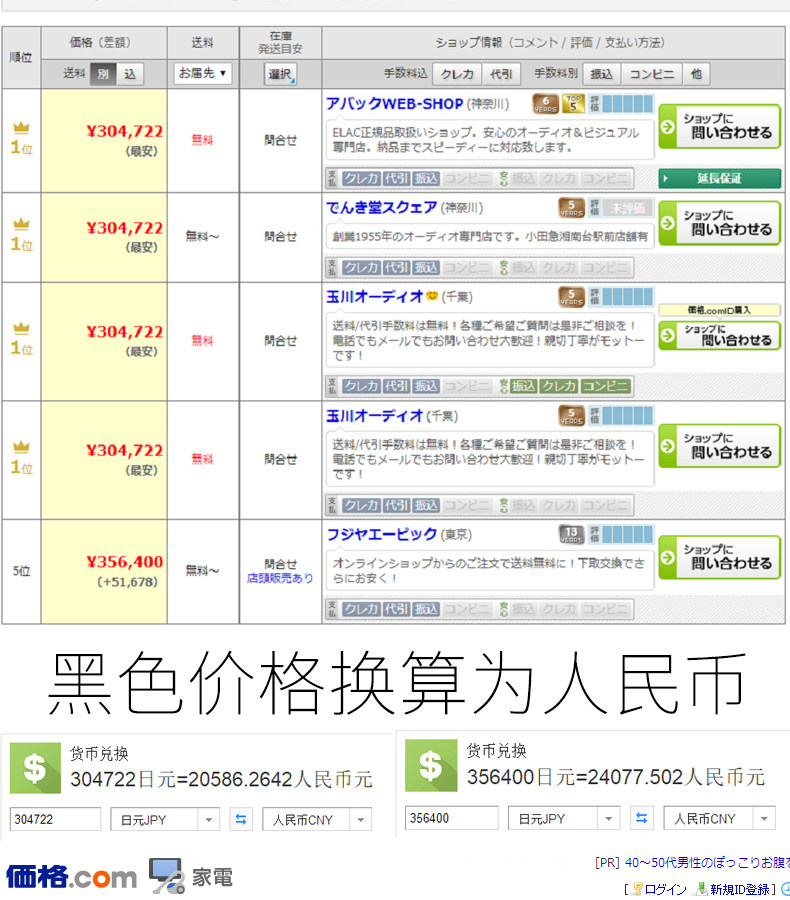The height and width of the screenshot is (900, 790).
Task: Open the 選択 stock filter selector
Action: click(280, 74)
